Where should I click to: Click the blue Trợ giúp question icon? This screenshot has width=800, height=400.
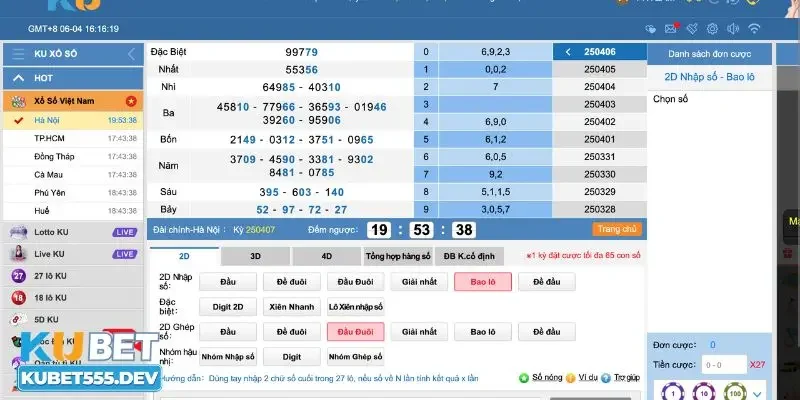(606, 378)
